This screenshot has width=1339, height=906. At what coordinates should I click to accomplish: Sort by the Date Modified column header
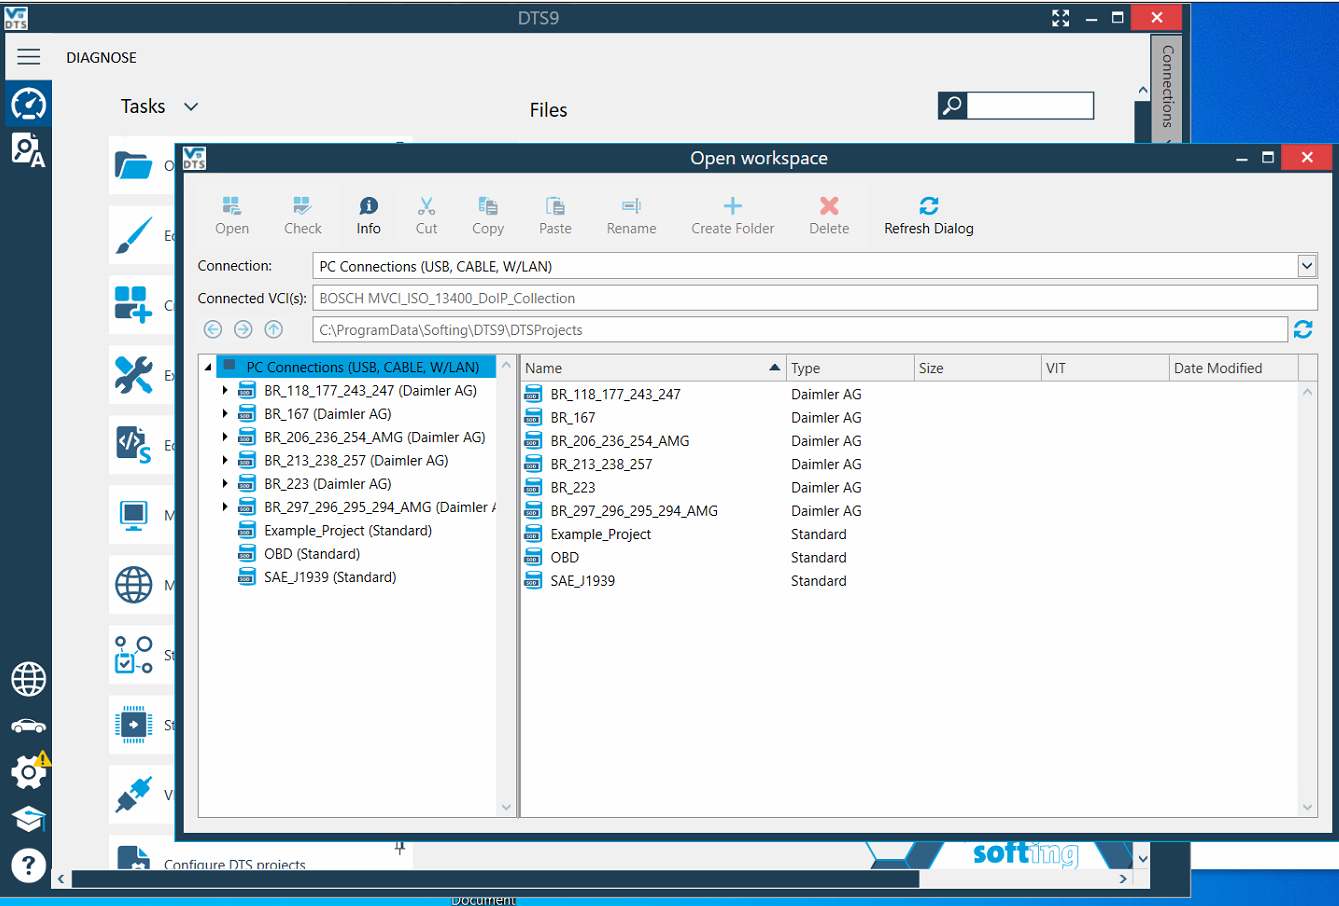1234,368
